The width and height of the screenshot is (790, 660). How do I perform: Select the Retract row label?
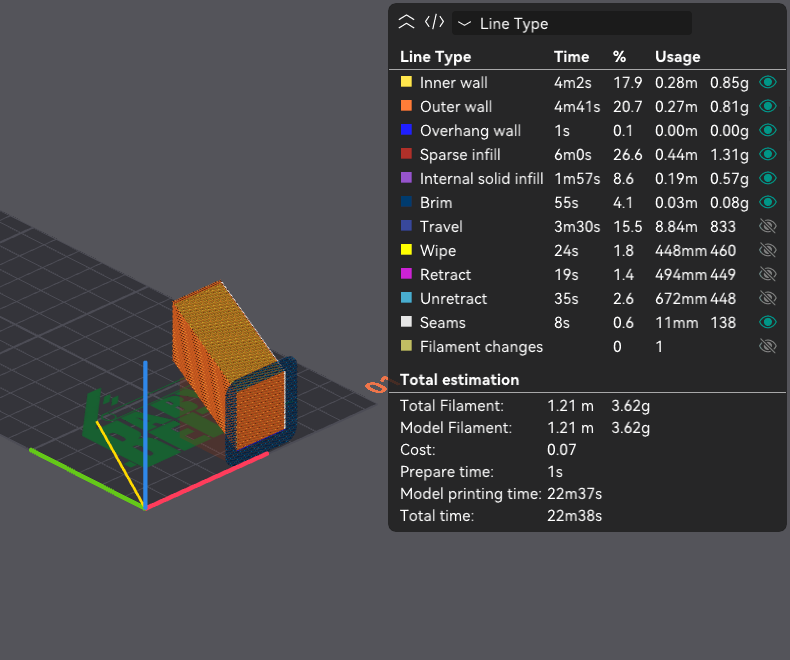tap(445, 275)
